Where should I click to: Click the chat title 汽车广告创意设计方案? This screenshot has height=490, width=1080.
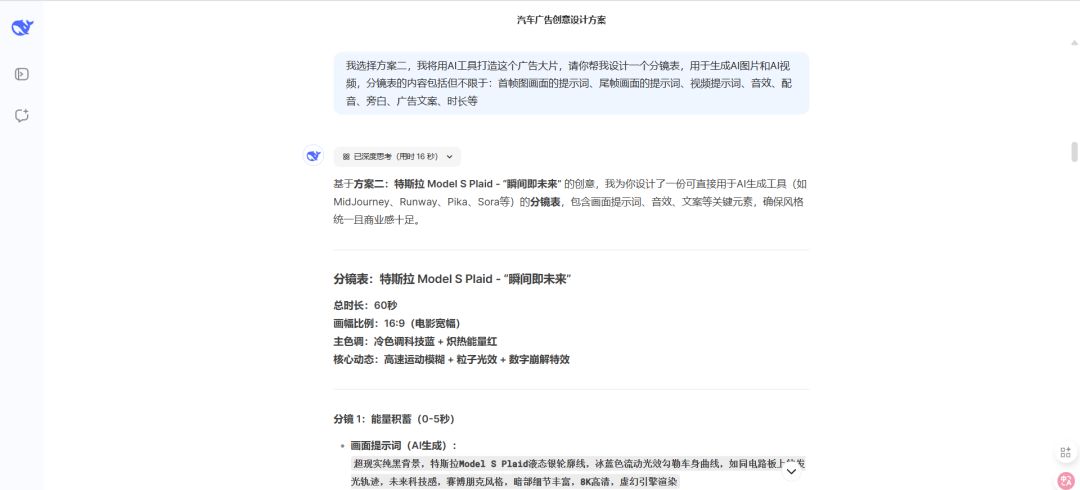click(561, 20)
